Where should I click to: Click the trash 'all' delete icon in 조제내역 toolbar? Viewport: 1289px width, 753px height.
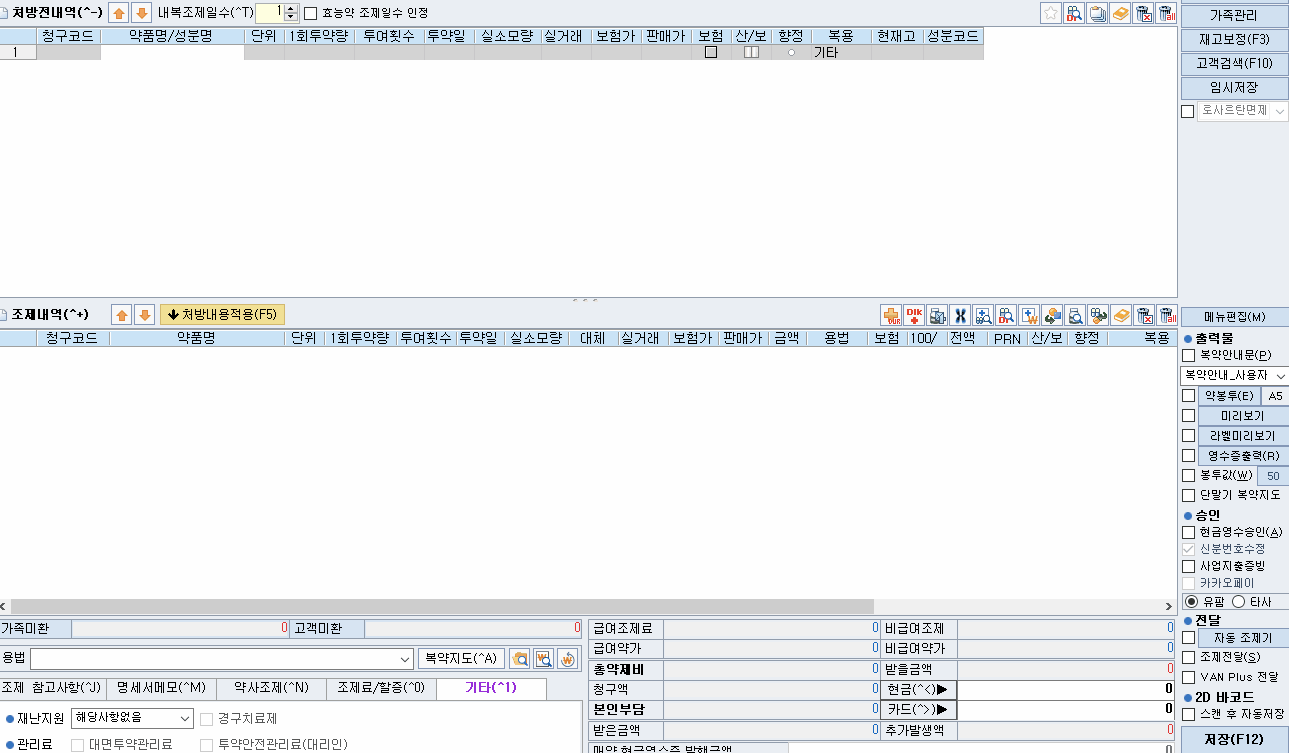coord(1167,315)
